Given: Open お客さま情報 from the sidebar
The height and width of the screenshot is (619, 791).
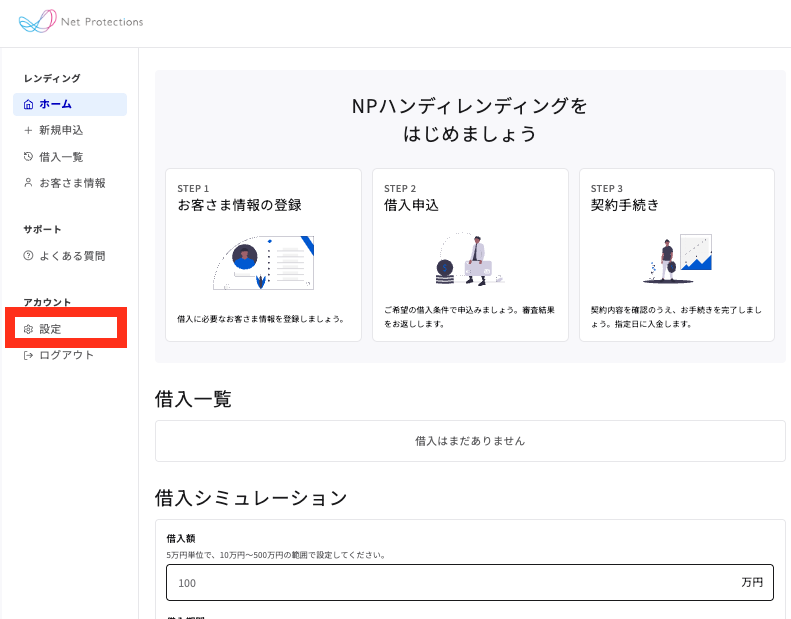Looking at the screenshot, I should coord(72,183).
